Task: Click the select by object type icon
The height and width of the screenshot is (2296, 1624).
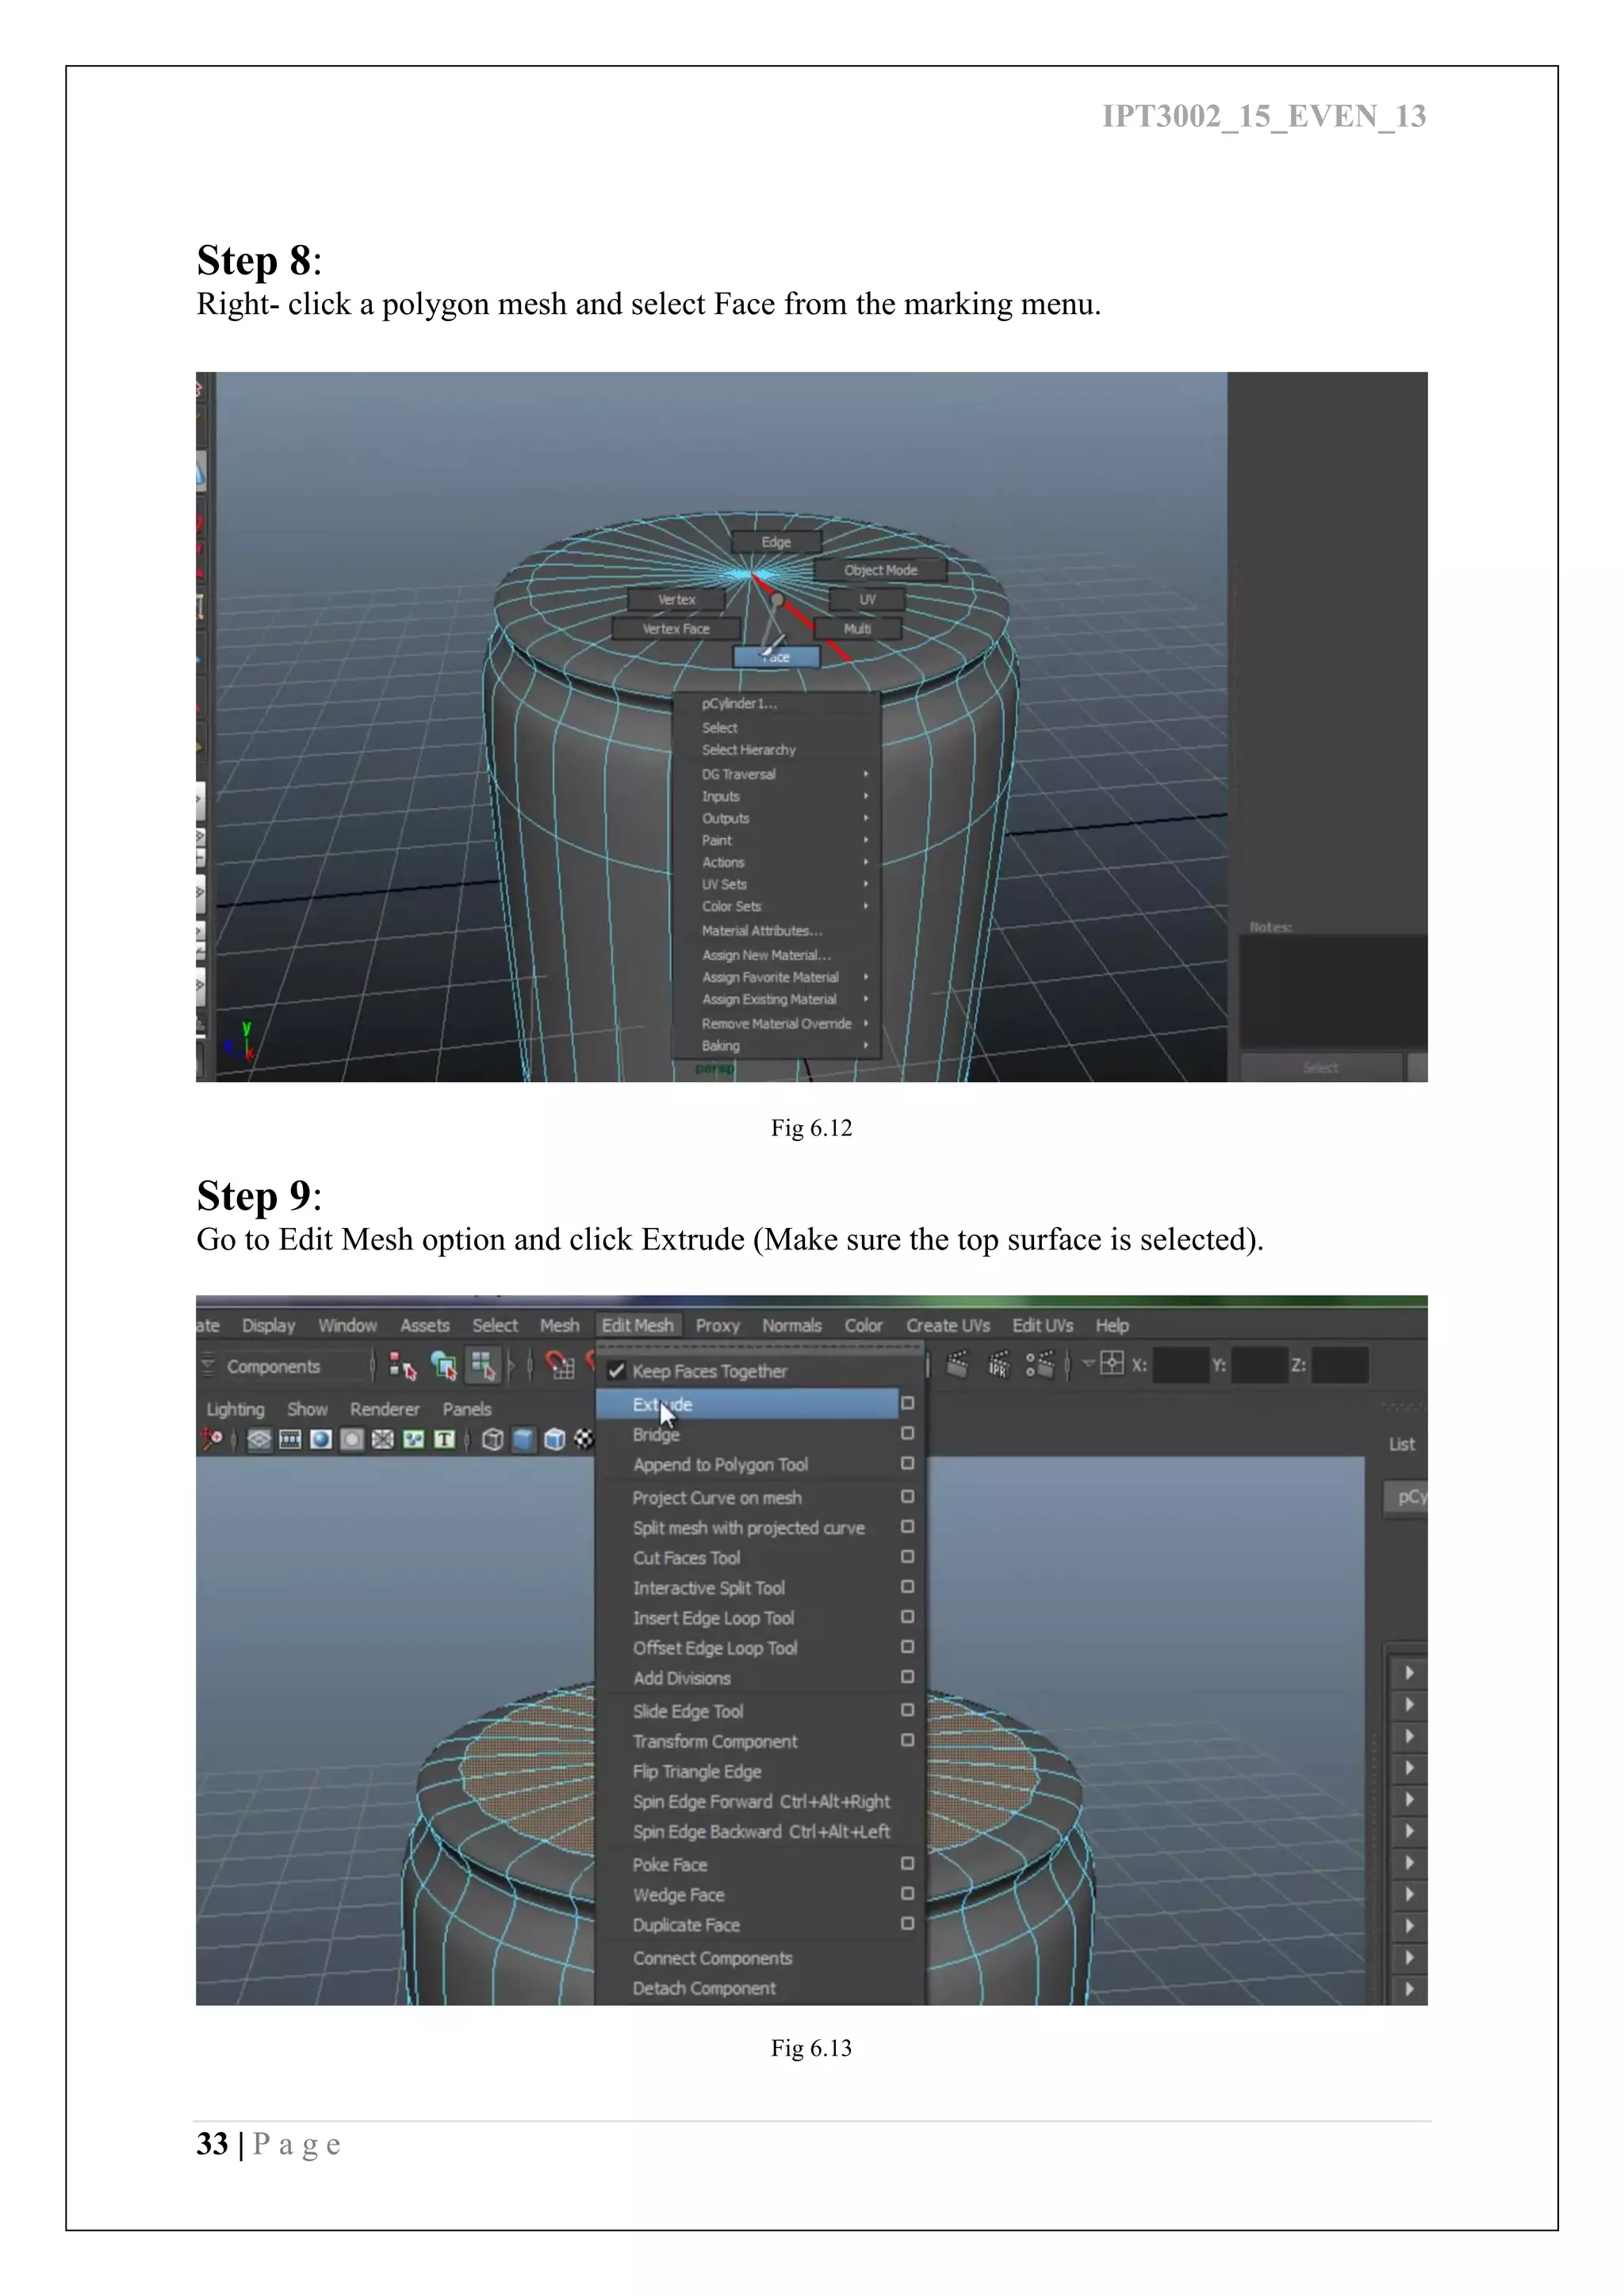Action: (443, 1366)
